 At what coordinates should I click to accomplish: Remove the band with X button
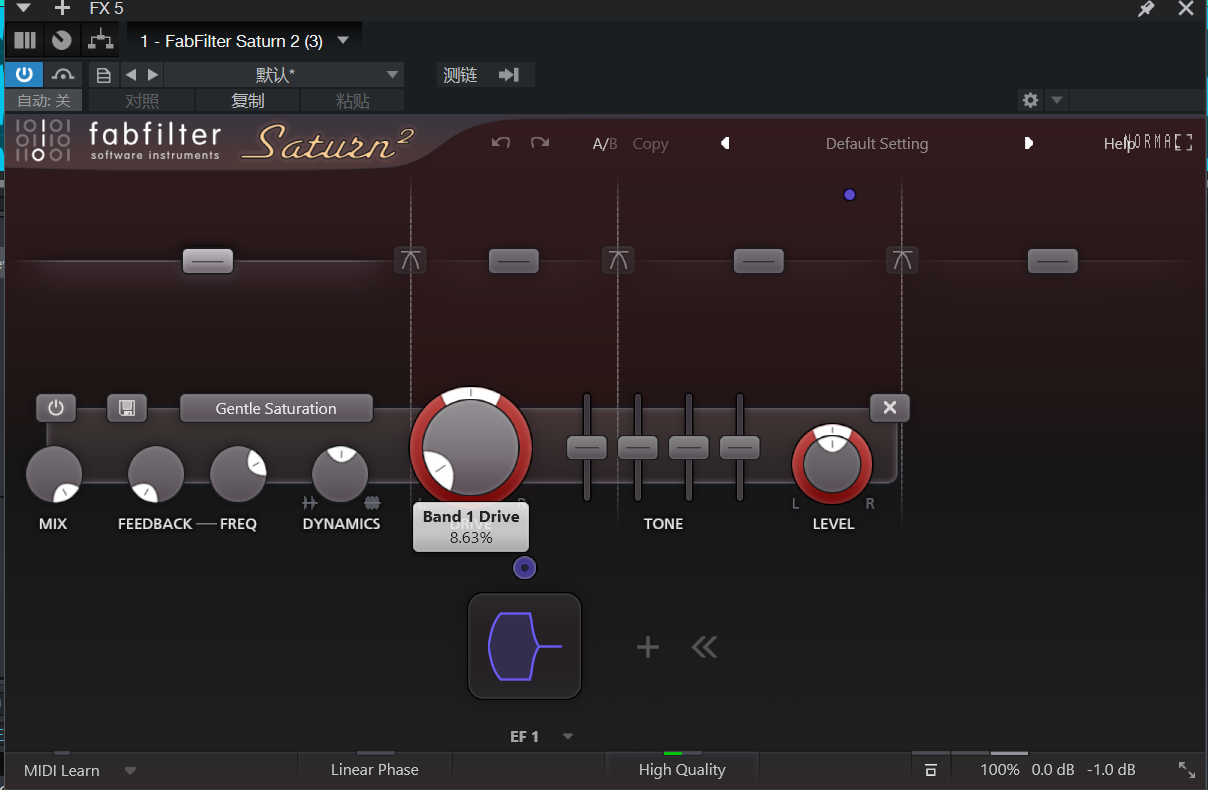889,408
